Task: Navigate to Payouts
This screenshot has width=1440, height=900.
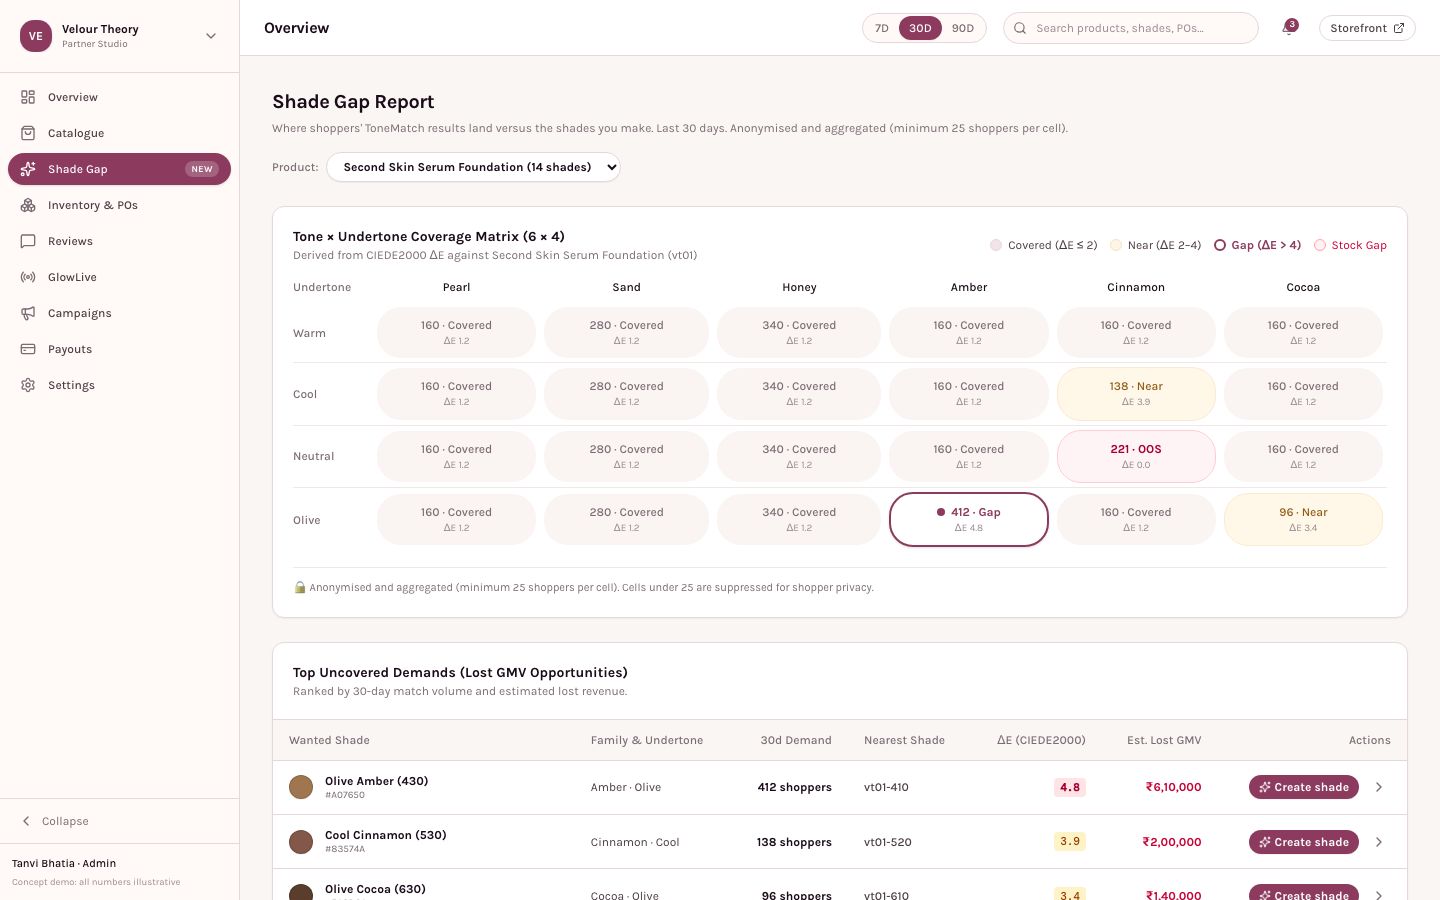Action: (x=119, y=349)
